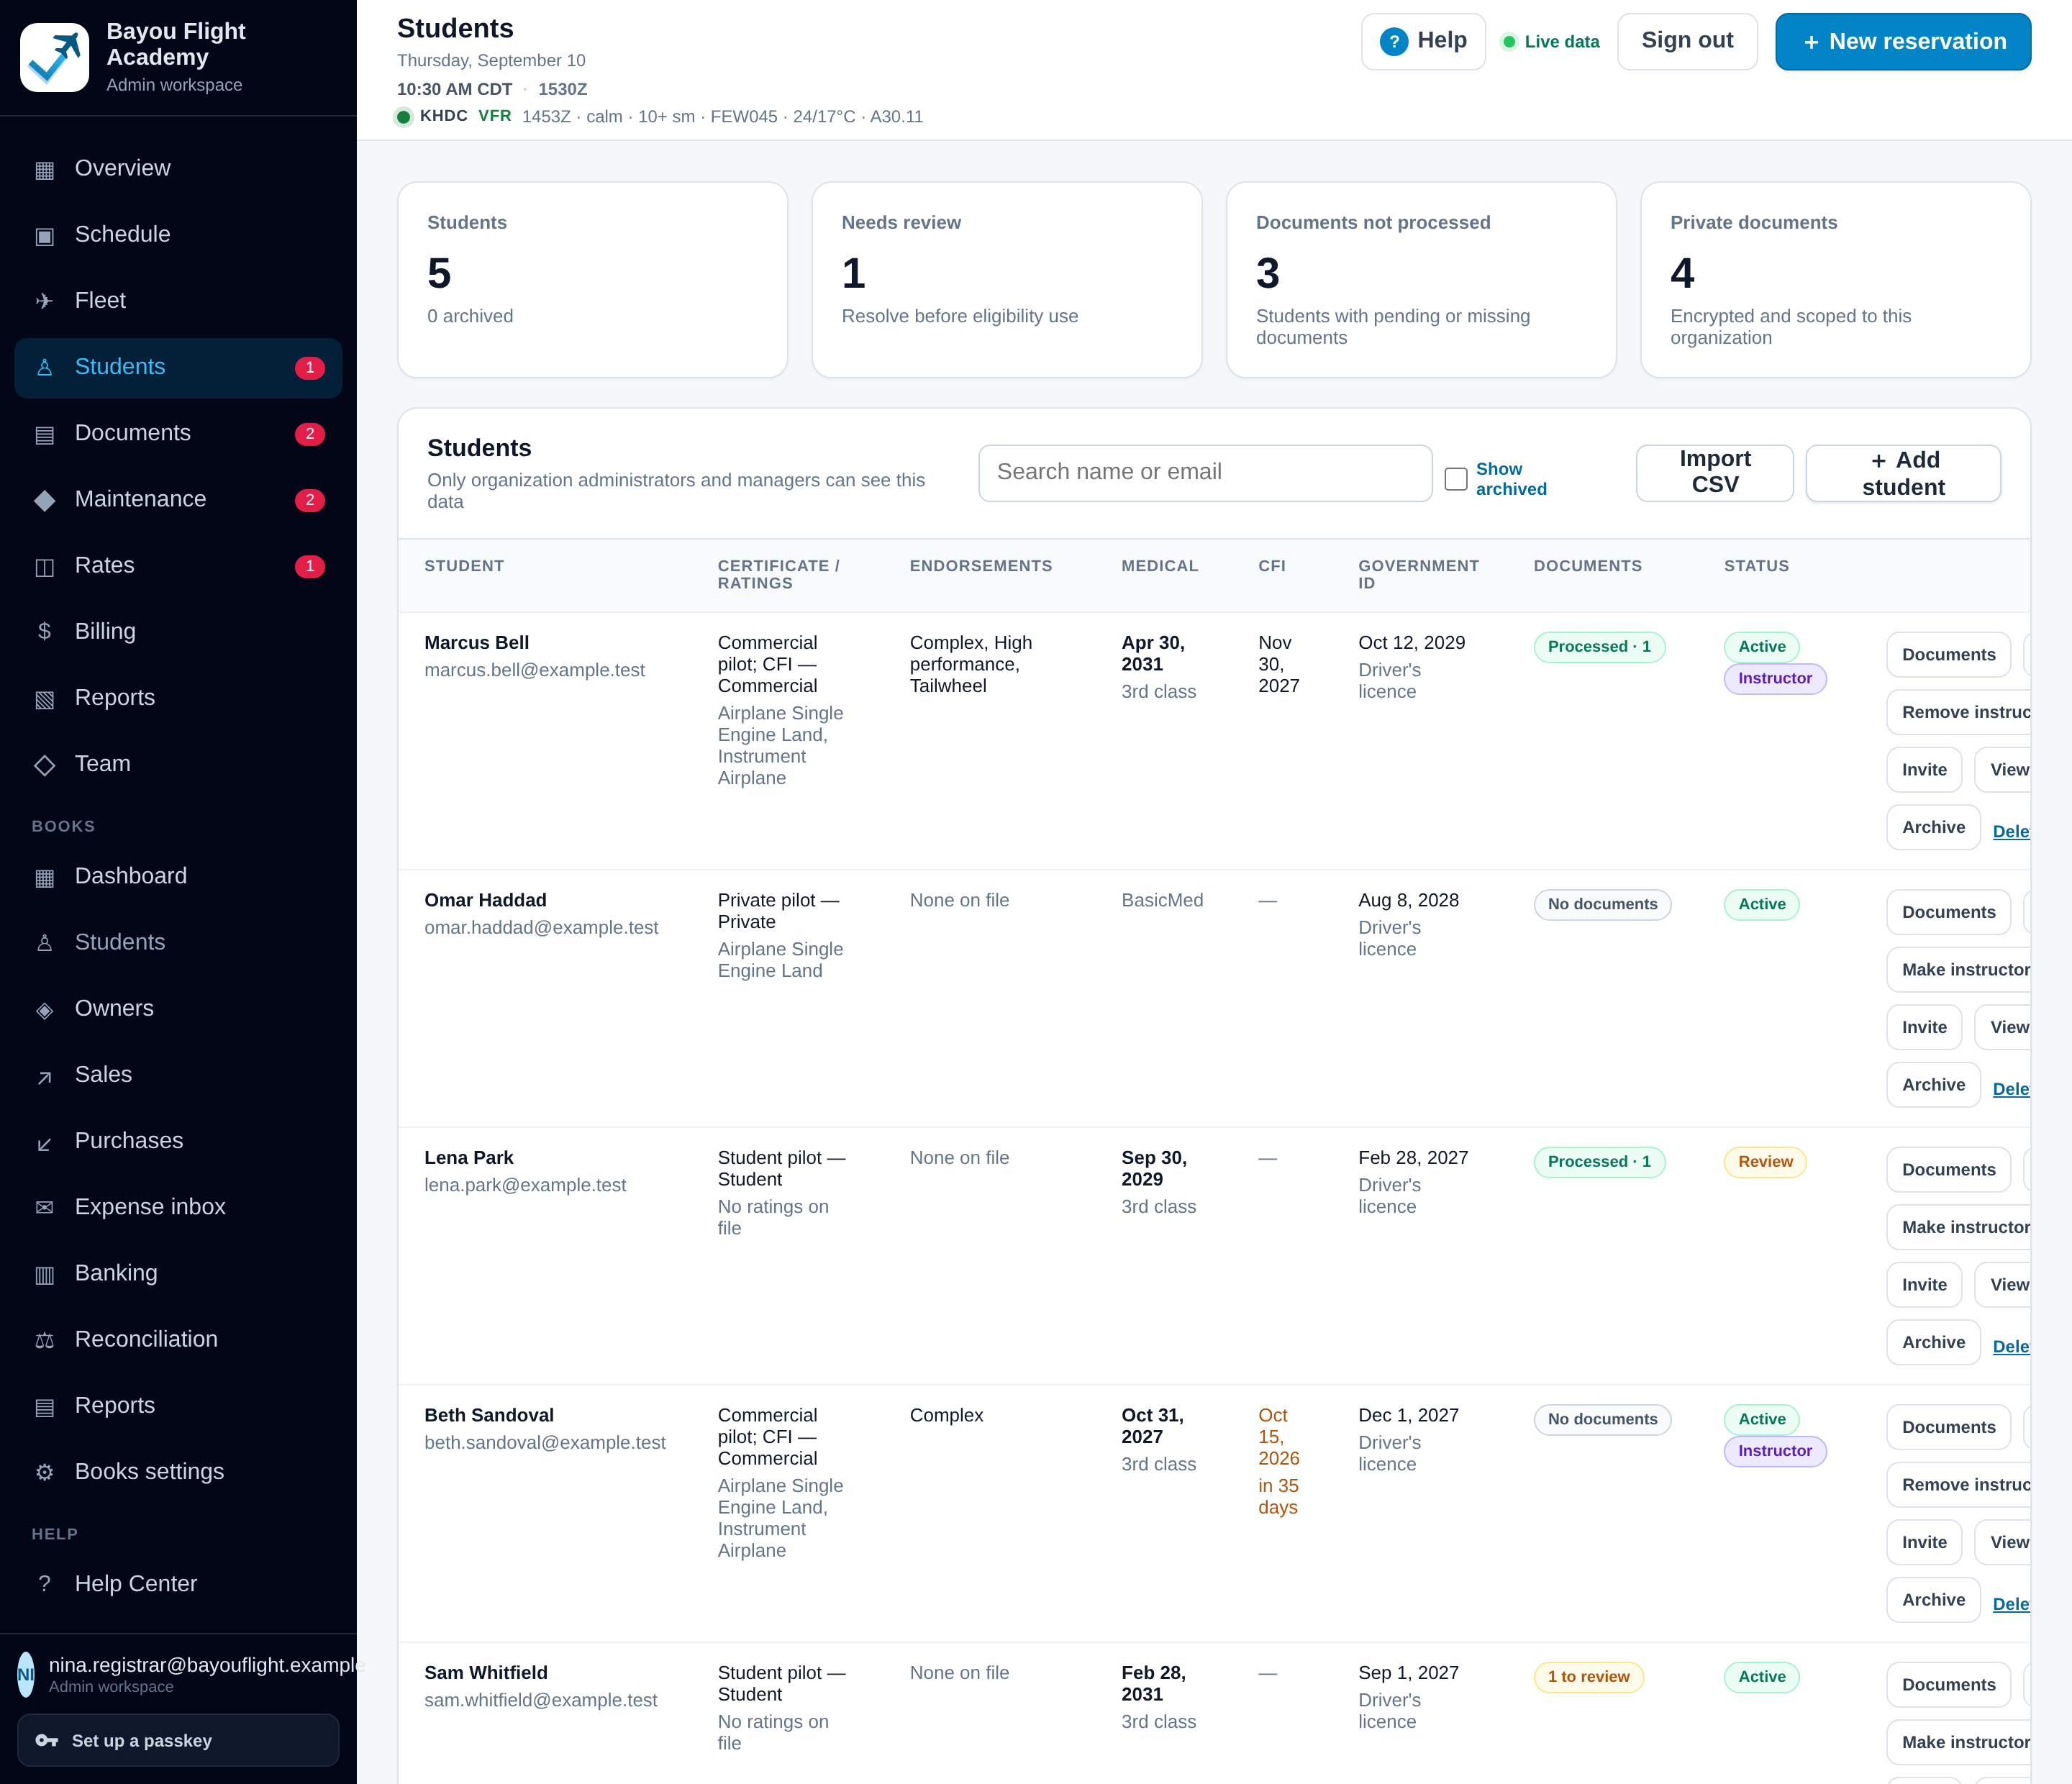Screen dimensions: 2072x1784
Task: Click the Owners icon in Books section
Action: point(44,1009)
